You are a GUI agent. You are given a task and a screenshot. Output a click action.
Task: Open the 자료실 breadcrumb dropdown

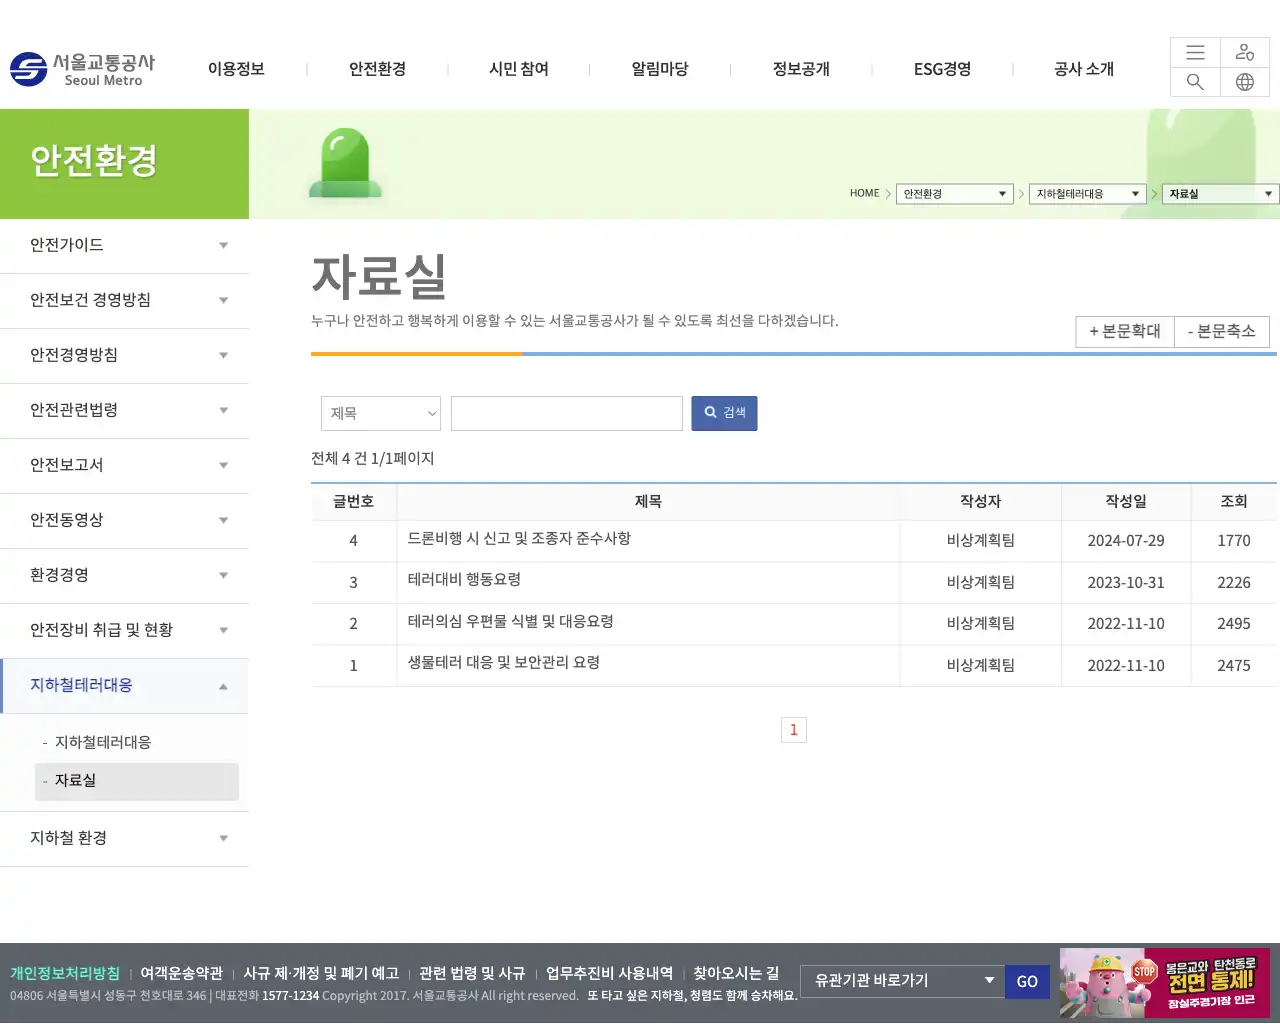[1221, 194]
